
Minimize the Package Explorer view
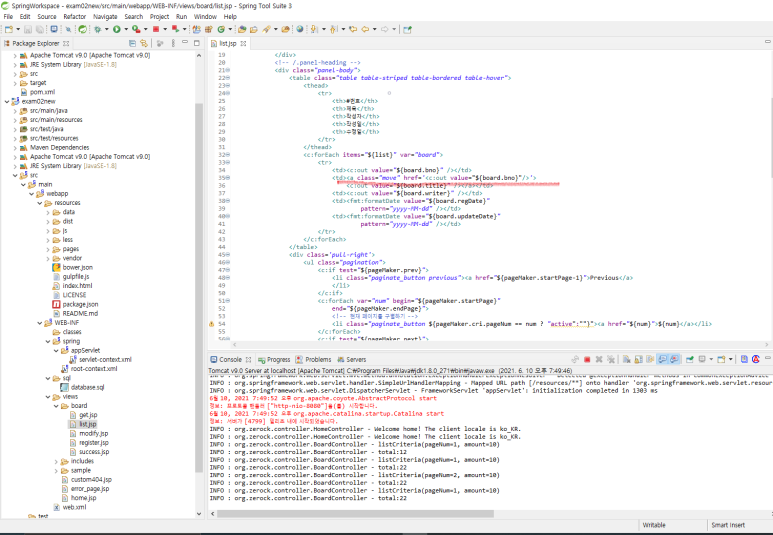(x=184, y=42)
